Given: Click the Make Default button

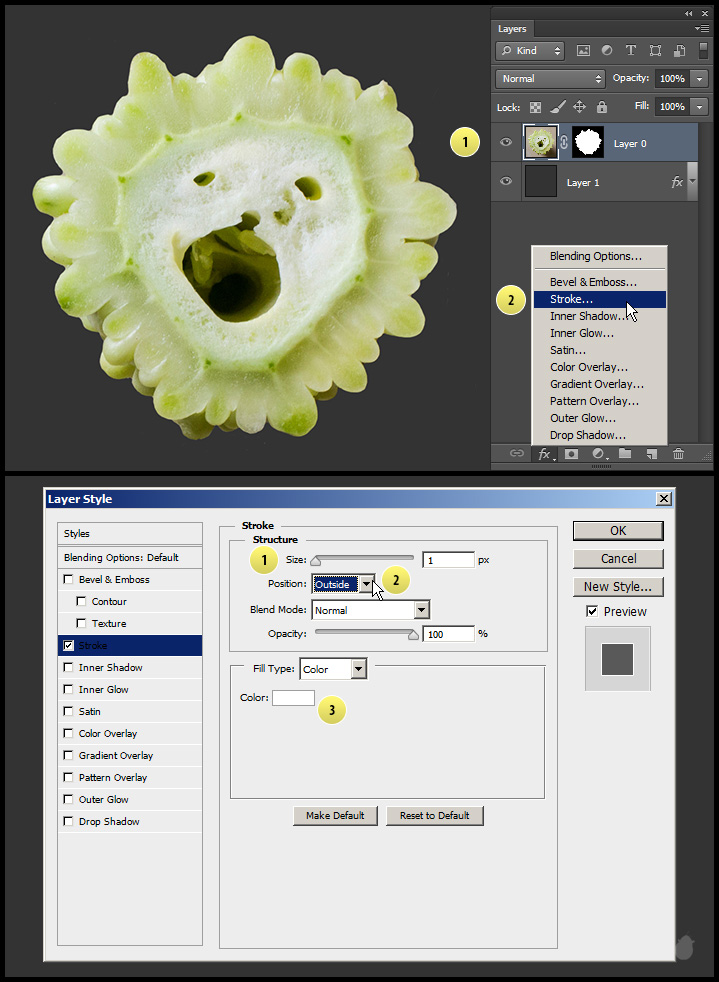Looking at the screenshot, I should click(x=335, y=815).
